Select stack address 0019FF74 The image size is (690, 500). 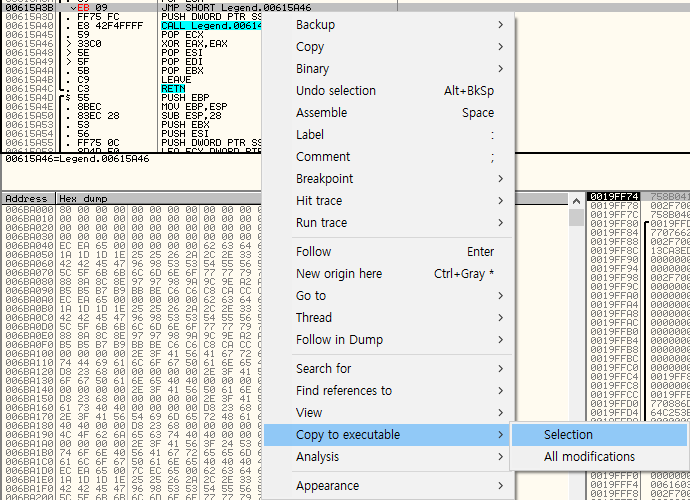[x=614, y=196]
